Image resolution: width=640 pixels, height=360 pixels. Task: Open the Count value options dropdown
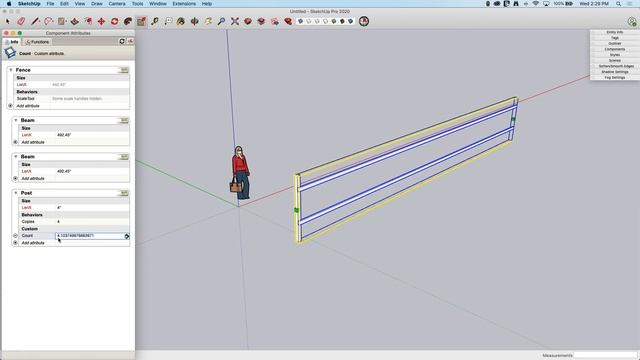127,236
